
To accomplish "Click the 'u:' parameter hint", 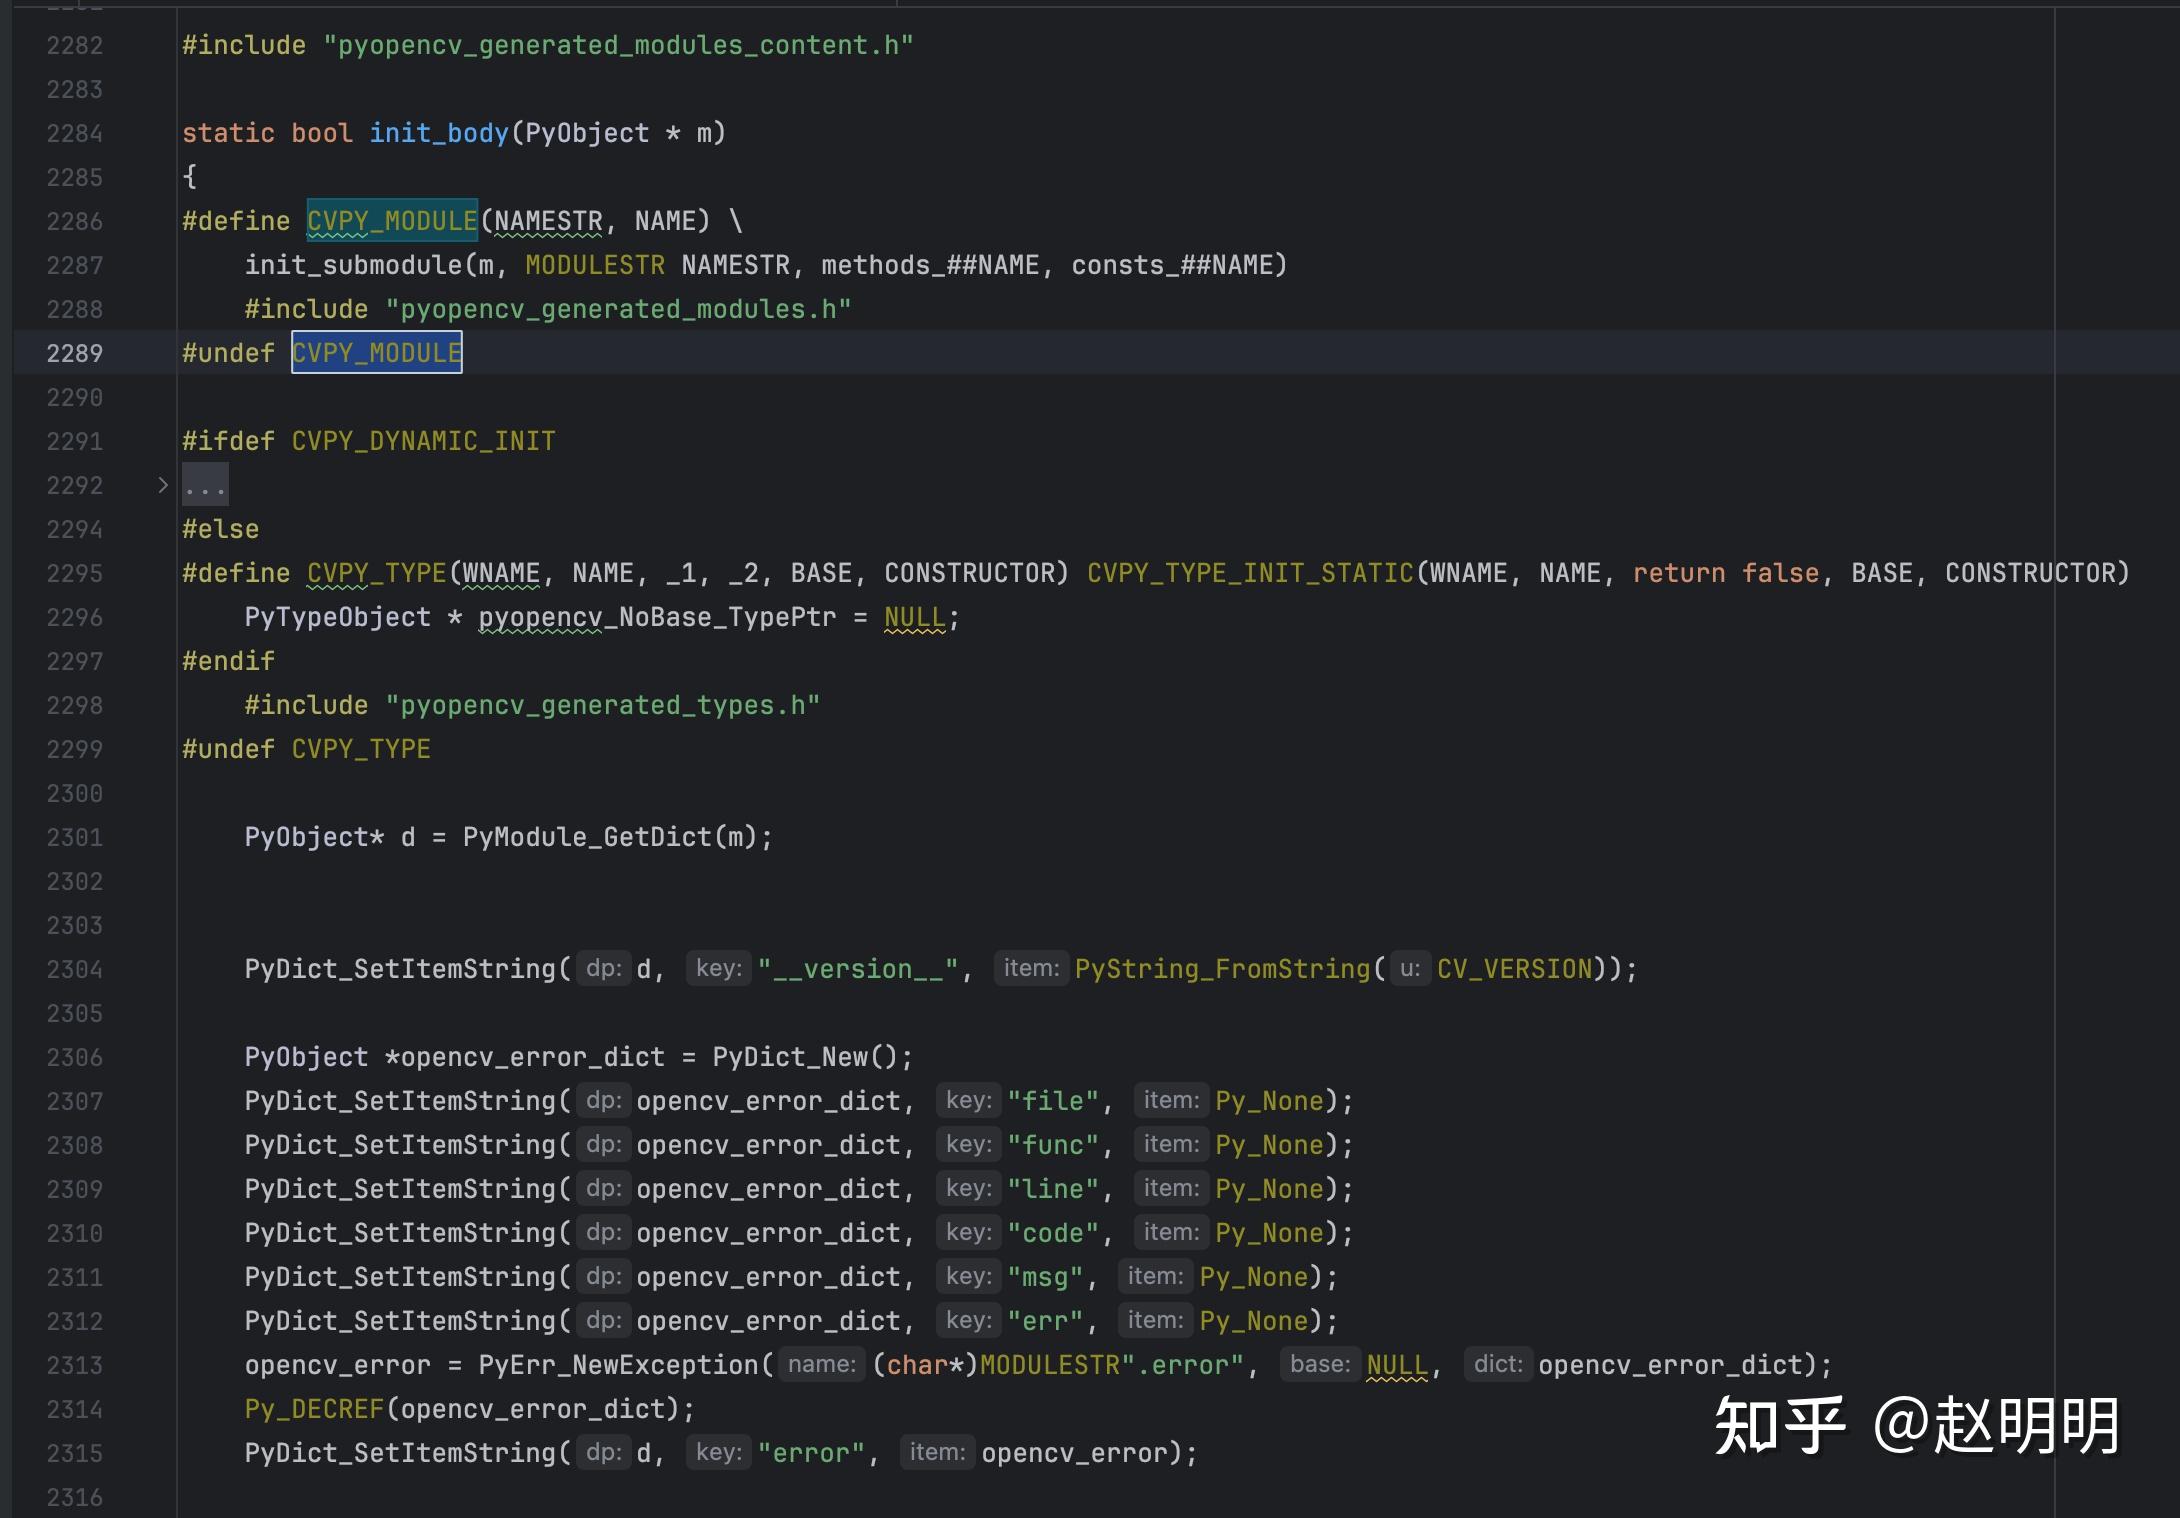I will pos(1410,968).
